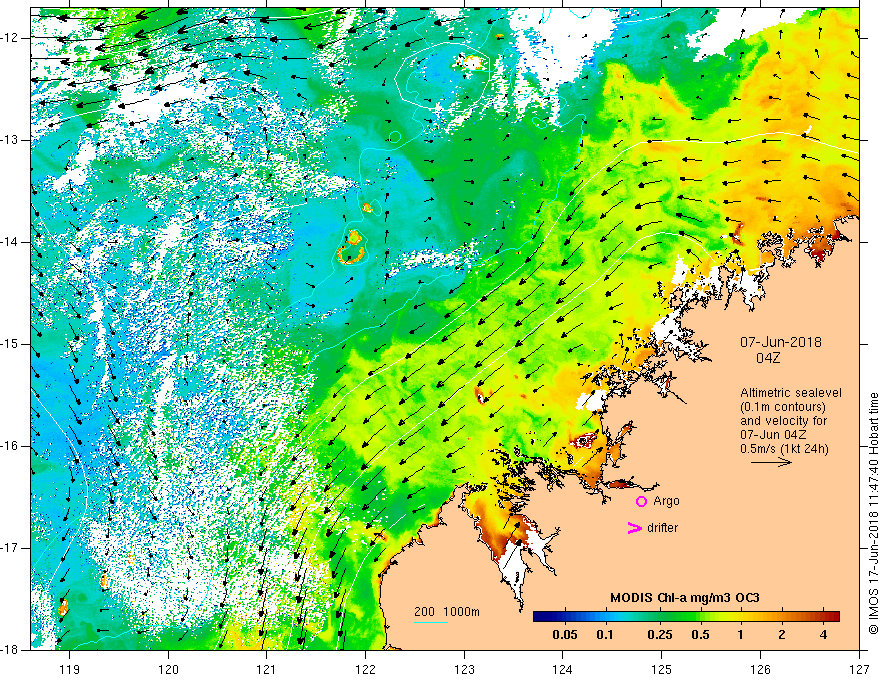
Task: Click the magenta Argo circle legend icon
Action: tap(641, 501)
